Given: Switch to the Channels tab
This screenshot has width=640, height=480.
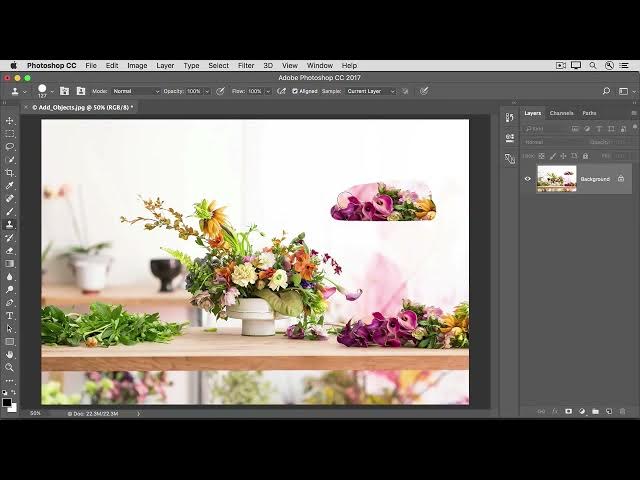Looking at the screenshot, I should point(561,113).
